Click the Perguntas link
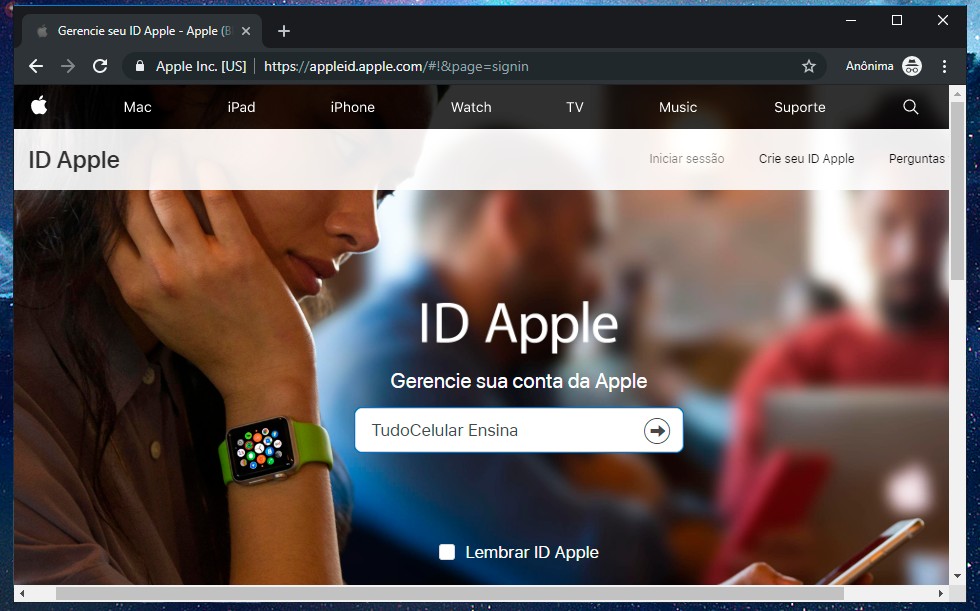The width and height of the screenshot is (980, 611). tap(917, 159)
